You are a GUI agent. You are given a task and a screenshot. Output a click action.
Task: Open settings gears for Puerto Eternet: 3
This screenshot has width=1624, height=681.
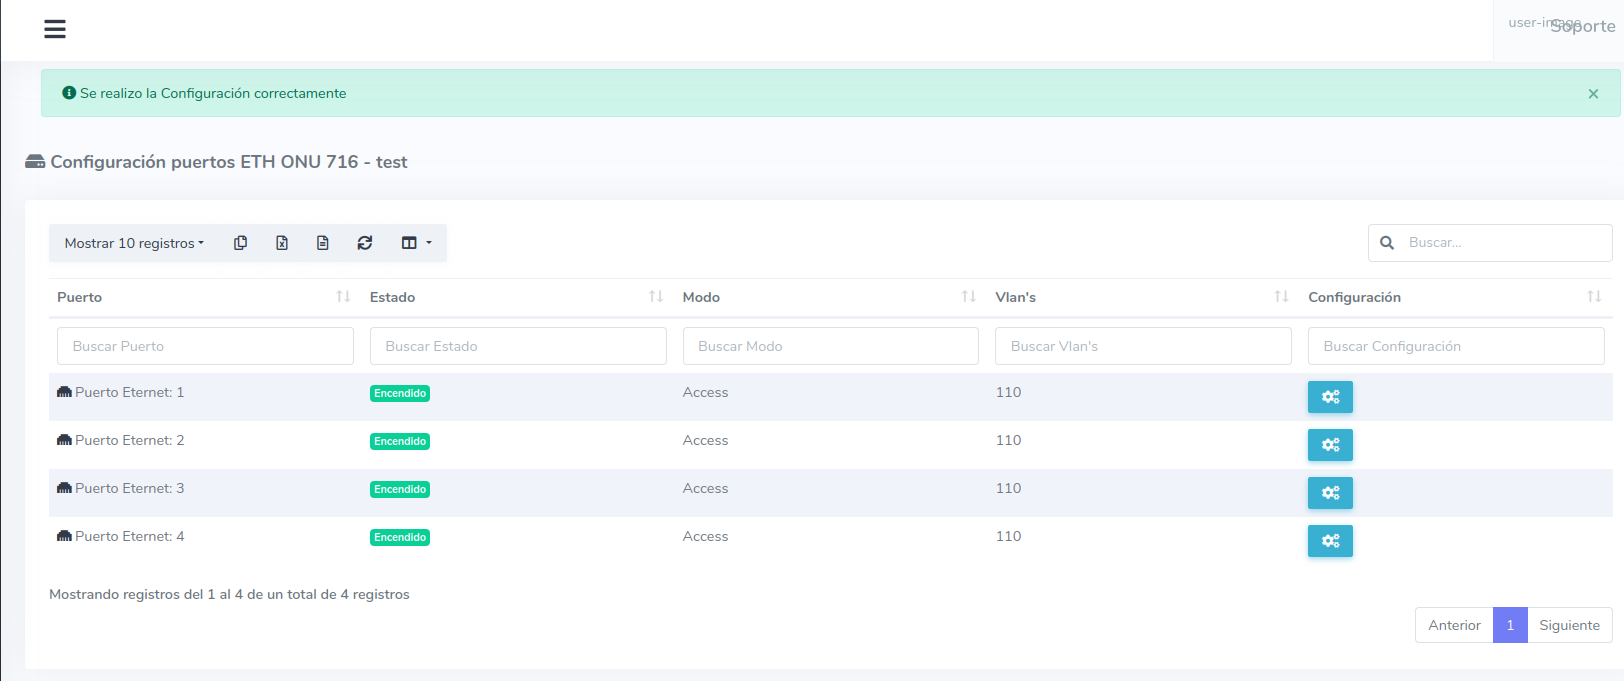coord(1330,493)
